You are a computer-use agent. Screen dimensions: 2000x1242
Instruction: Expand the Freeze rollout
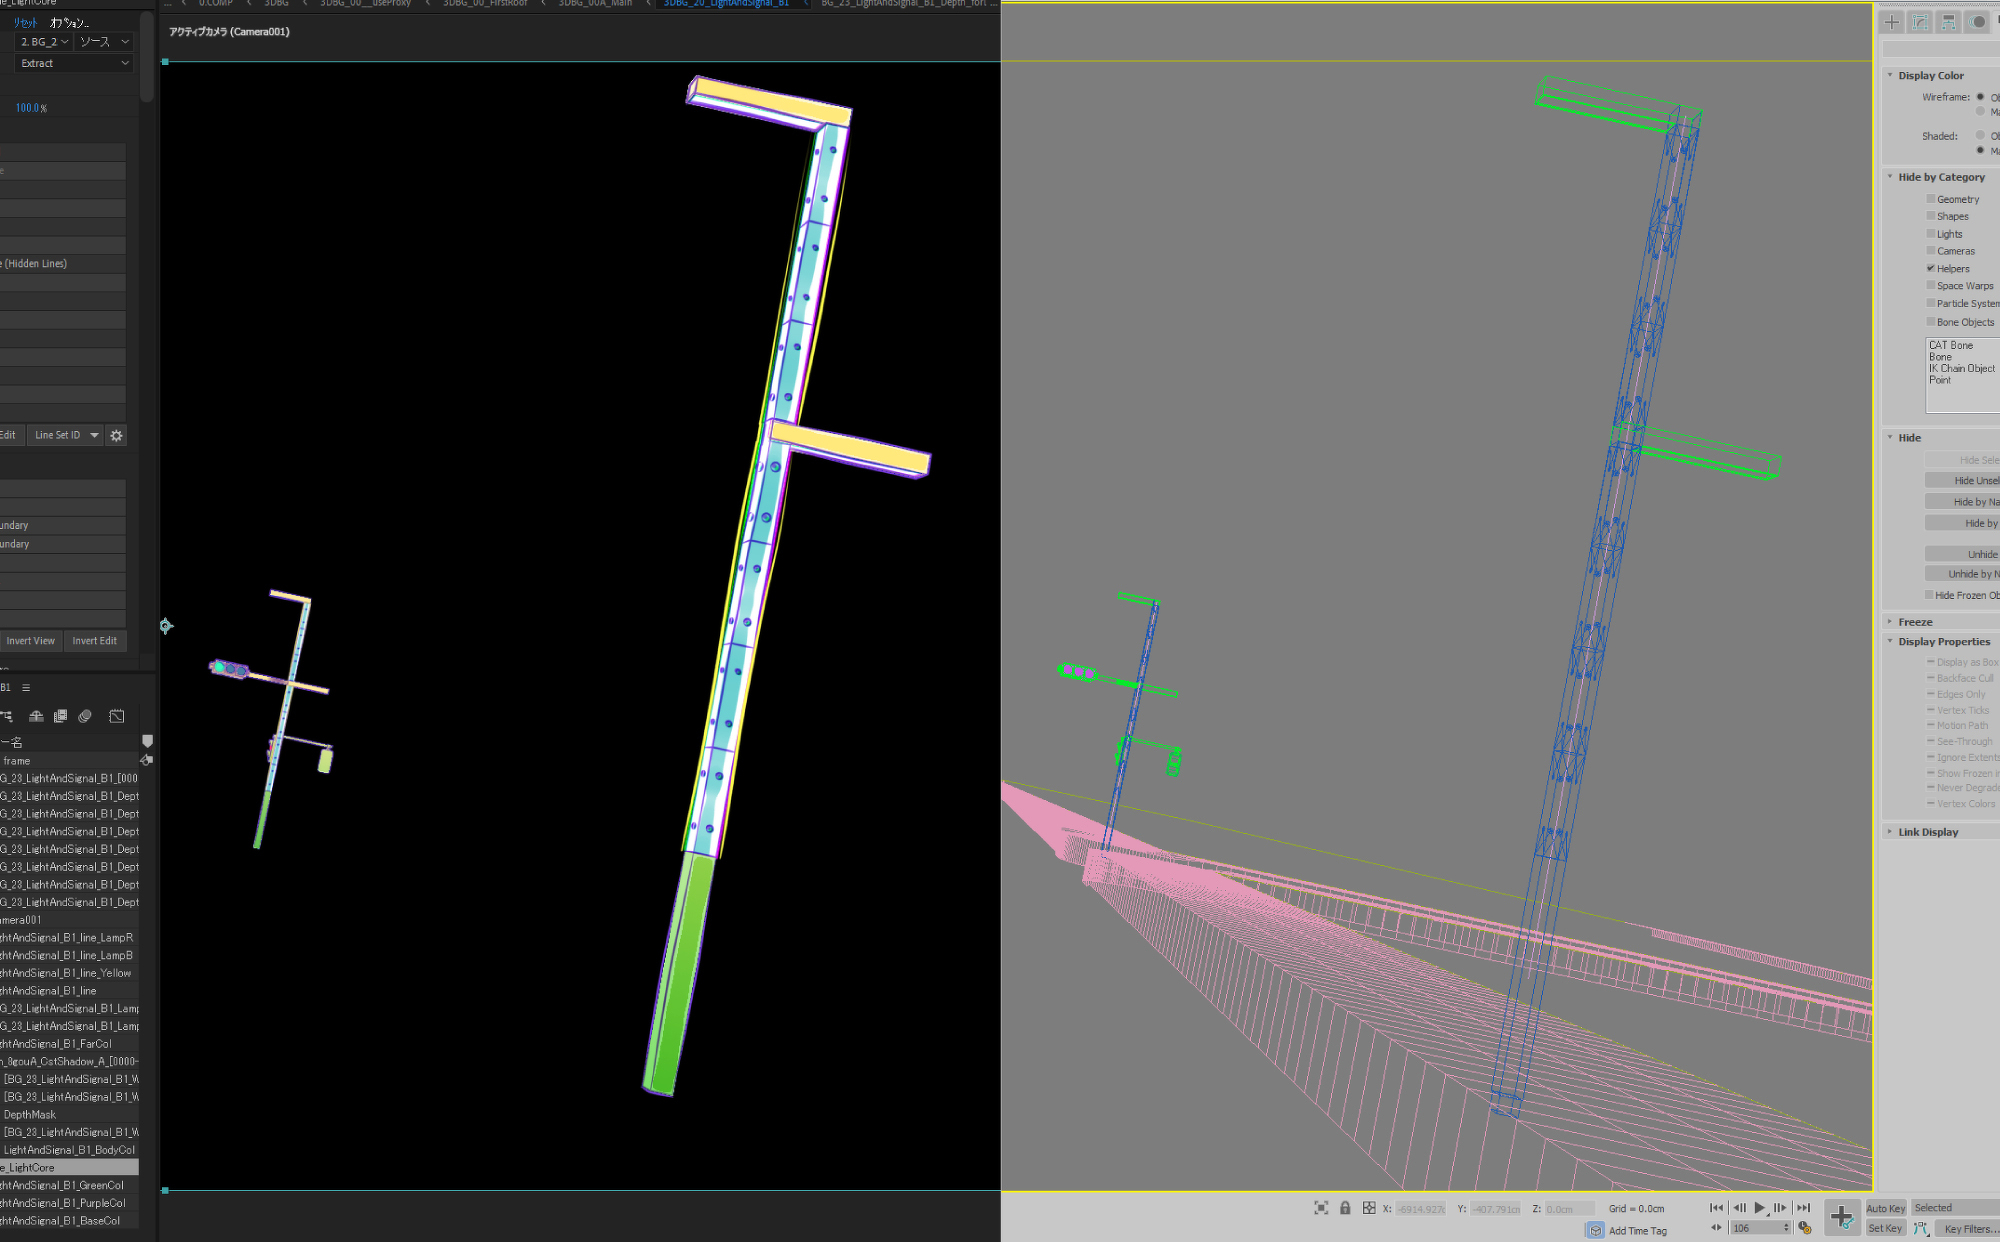[x=1915, y=622]
